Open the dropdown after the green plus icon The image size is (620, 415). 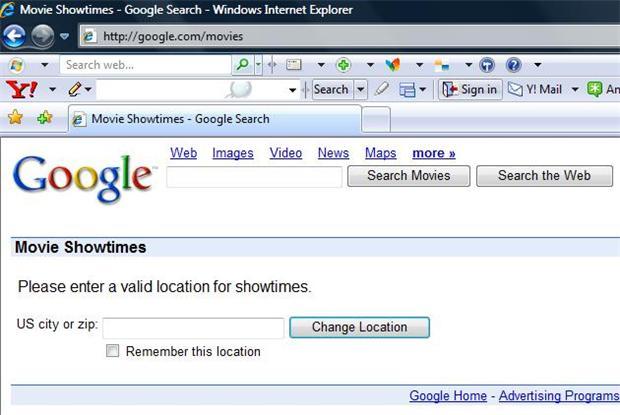(370, 65)
